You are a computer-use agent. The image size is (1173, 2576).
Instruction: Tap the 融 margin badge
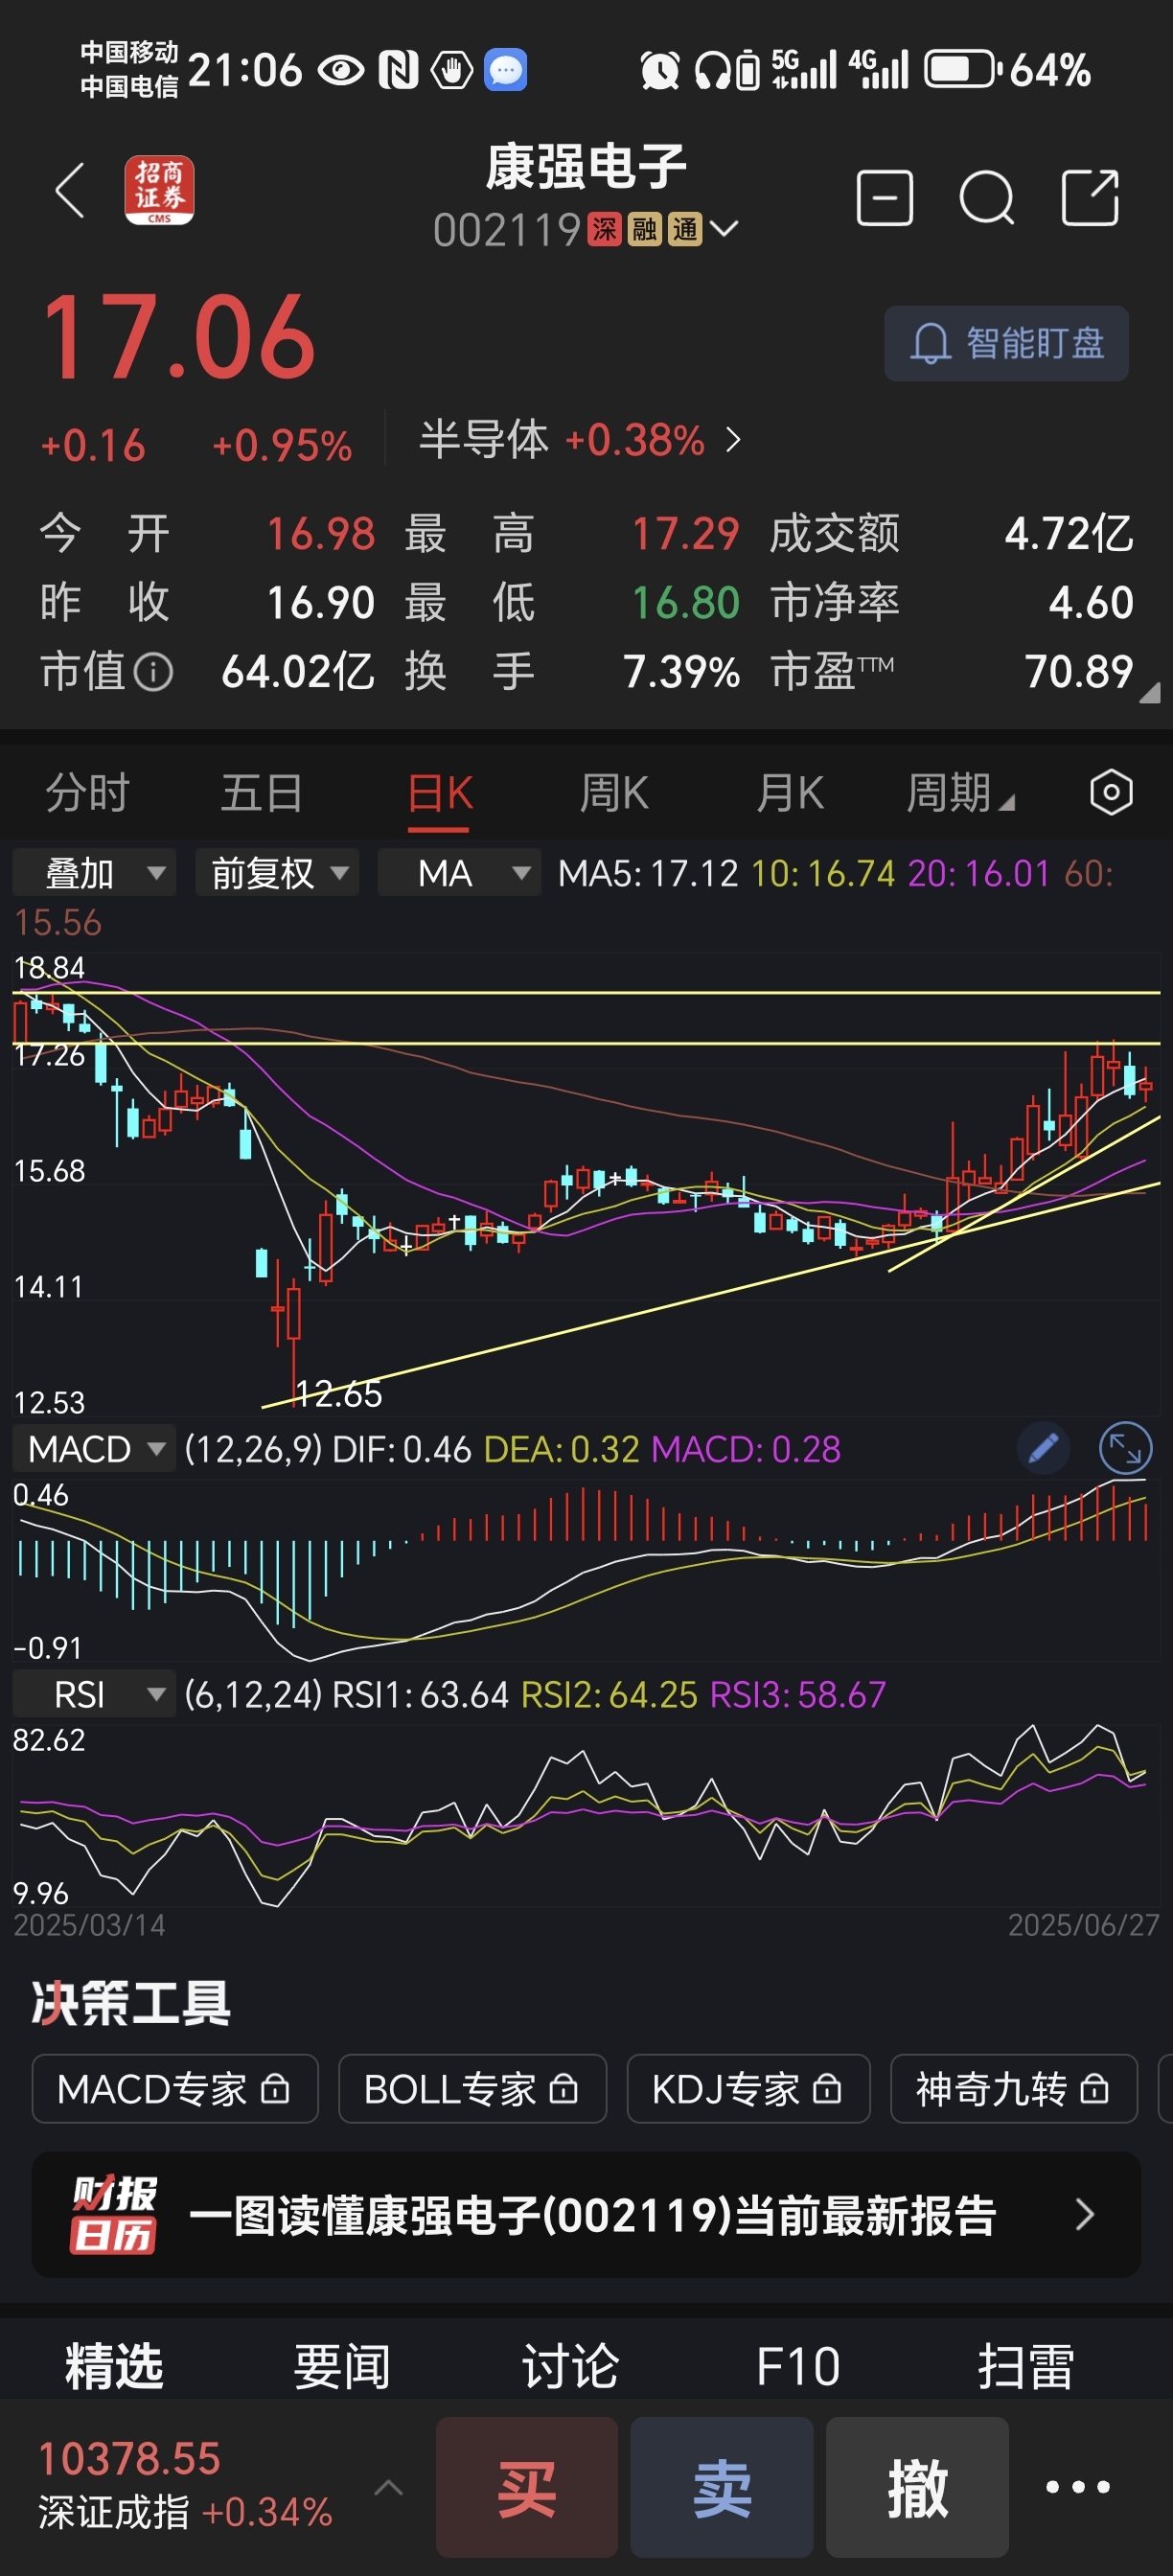coord(645,230)
